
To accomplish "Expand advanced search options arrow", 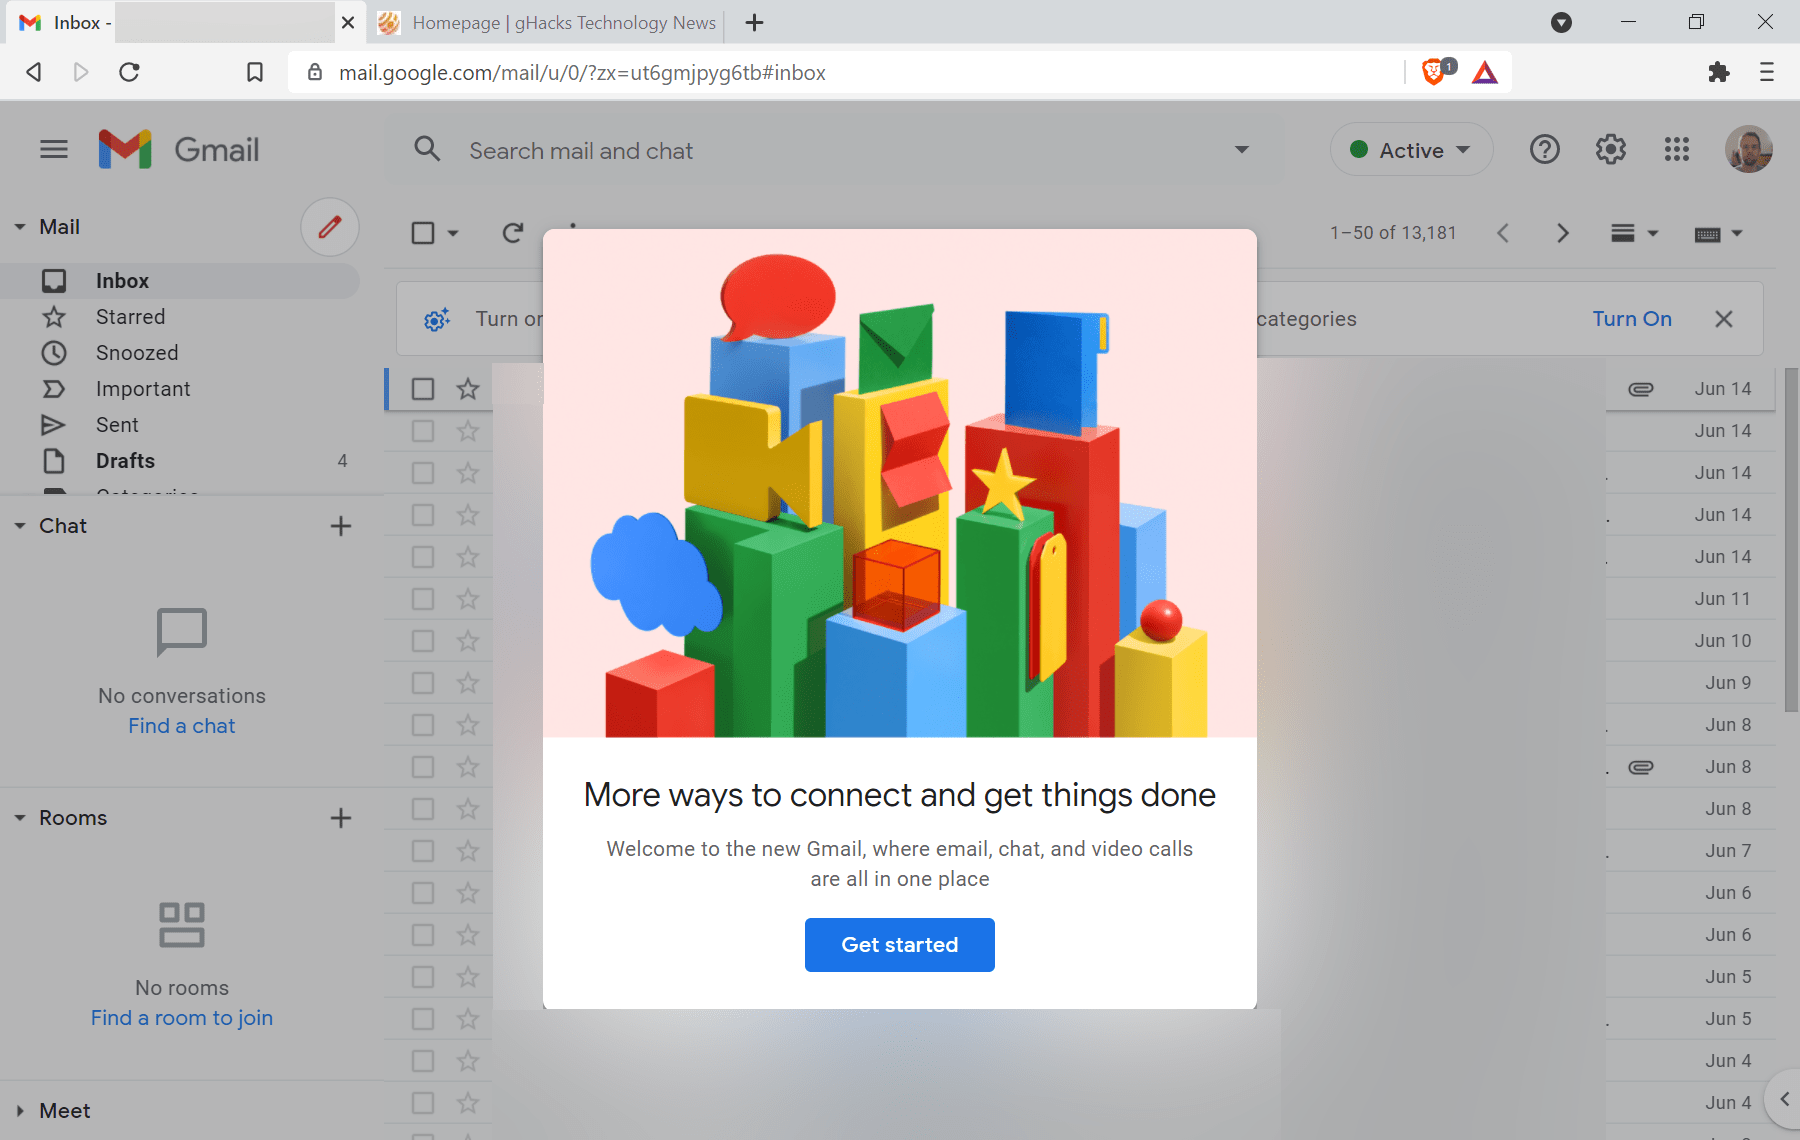I will pyautogui.click(x=1241, y=149).
